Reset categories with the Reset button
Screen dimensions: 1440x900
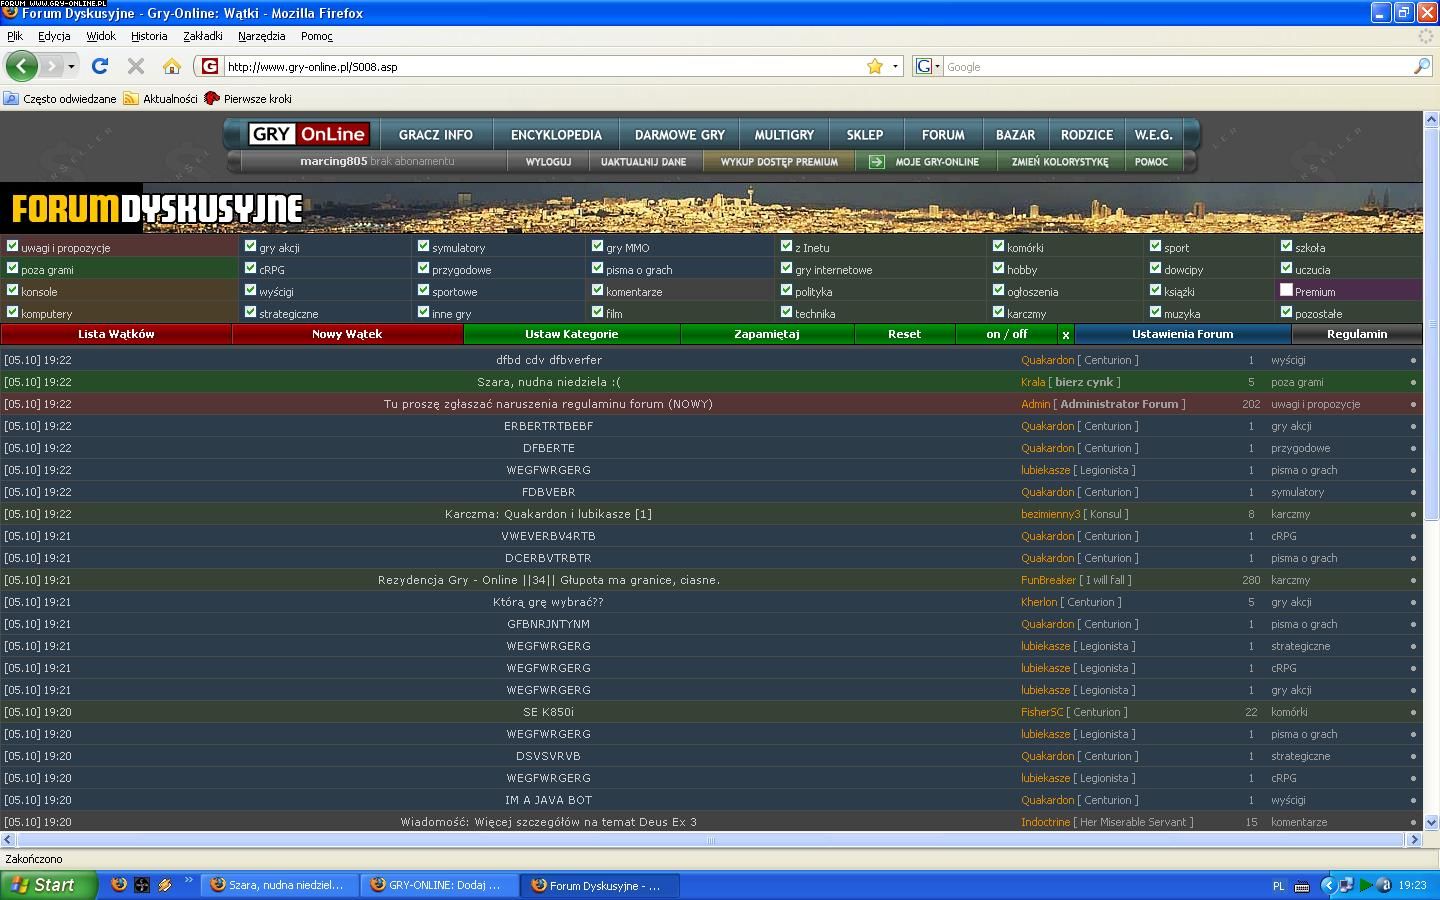(904, 334)
